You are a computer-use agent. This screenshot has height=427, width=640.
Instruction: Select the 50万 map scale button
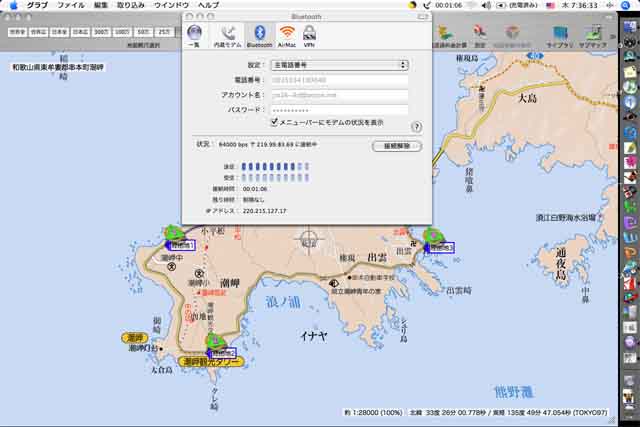[143, 32]
